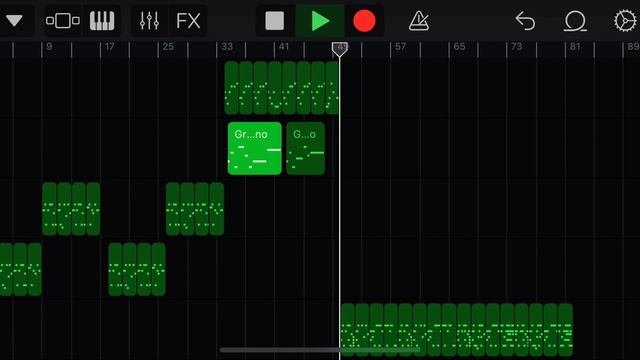The height and width of the screenshot is (360, 640).
Task: Start playback with the green play button
Action: (320, 20)
